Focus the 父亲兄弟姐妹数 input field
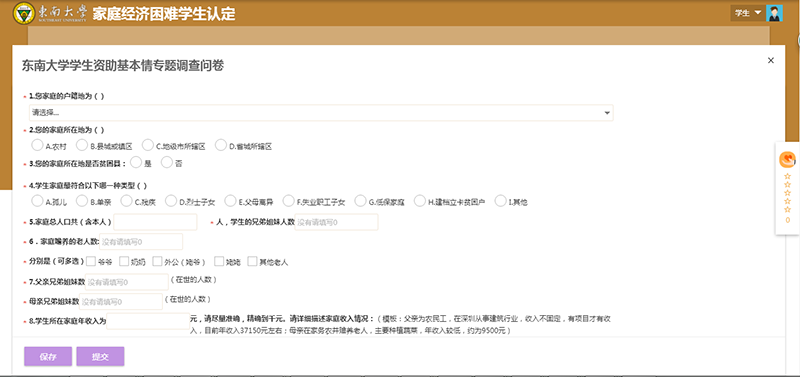Image resolution: width=800 pixels, height=377 pixels. pyautogui.click(x=127, y=282)
